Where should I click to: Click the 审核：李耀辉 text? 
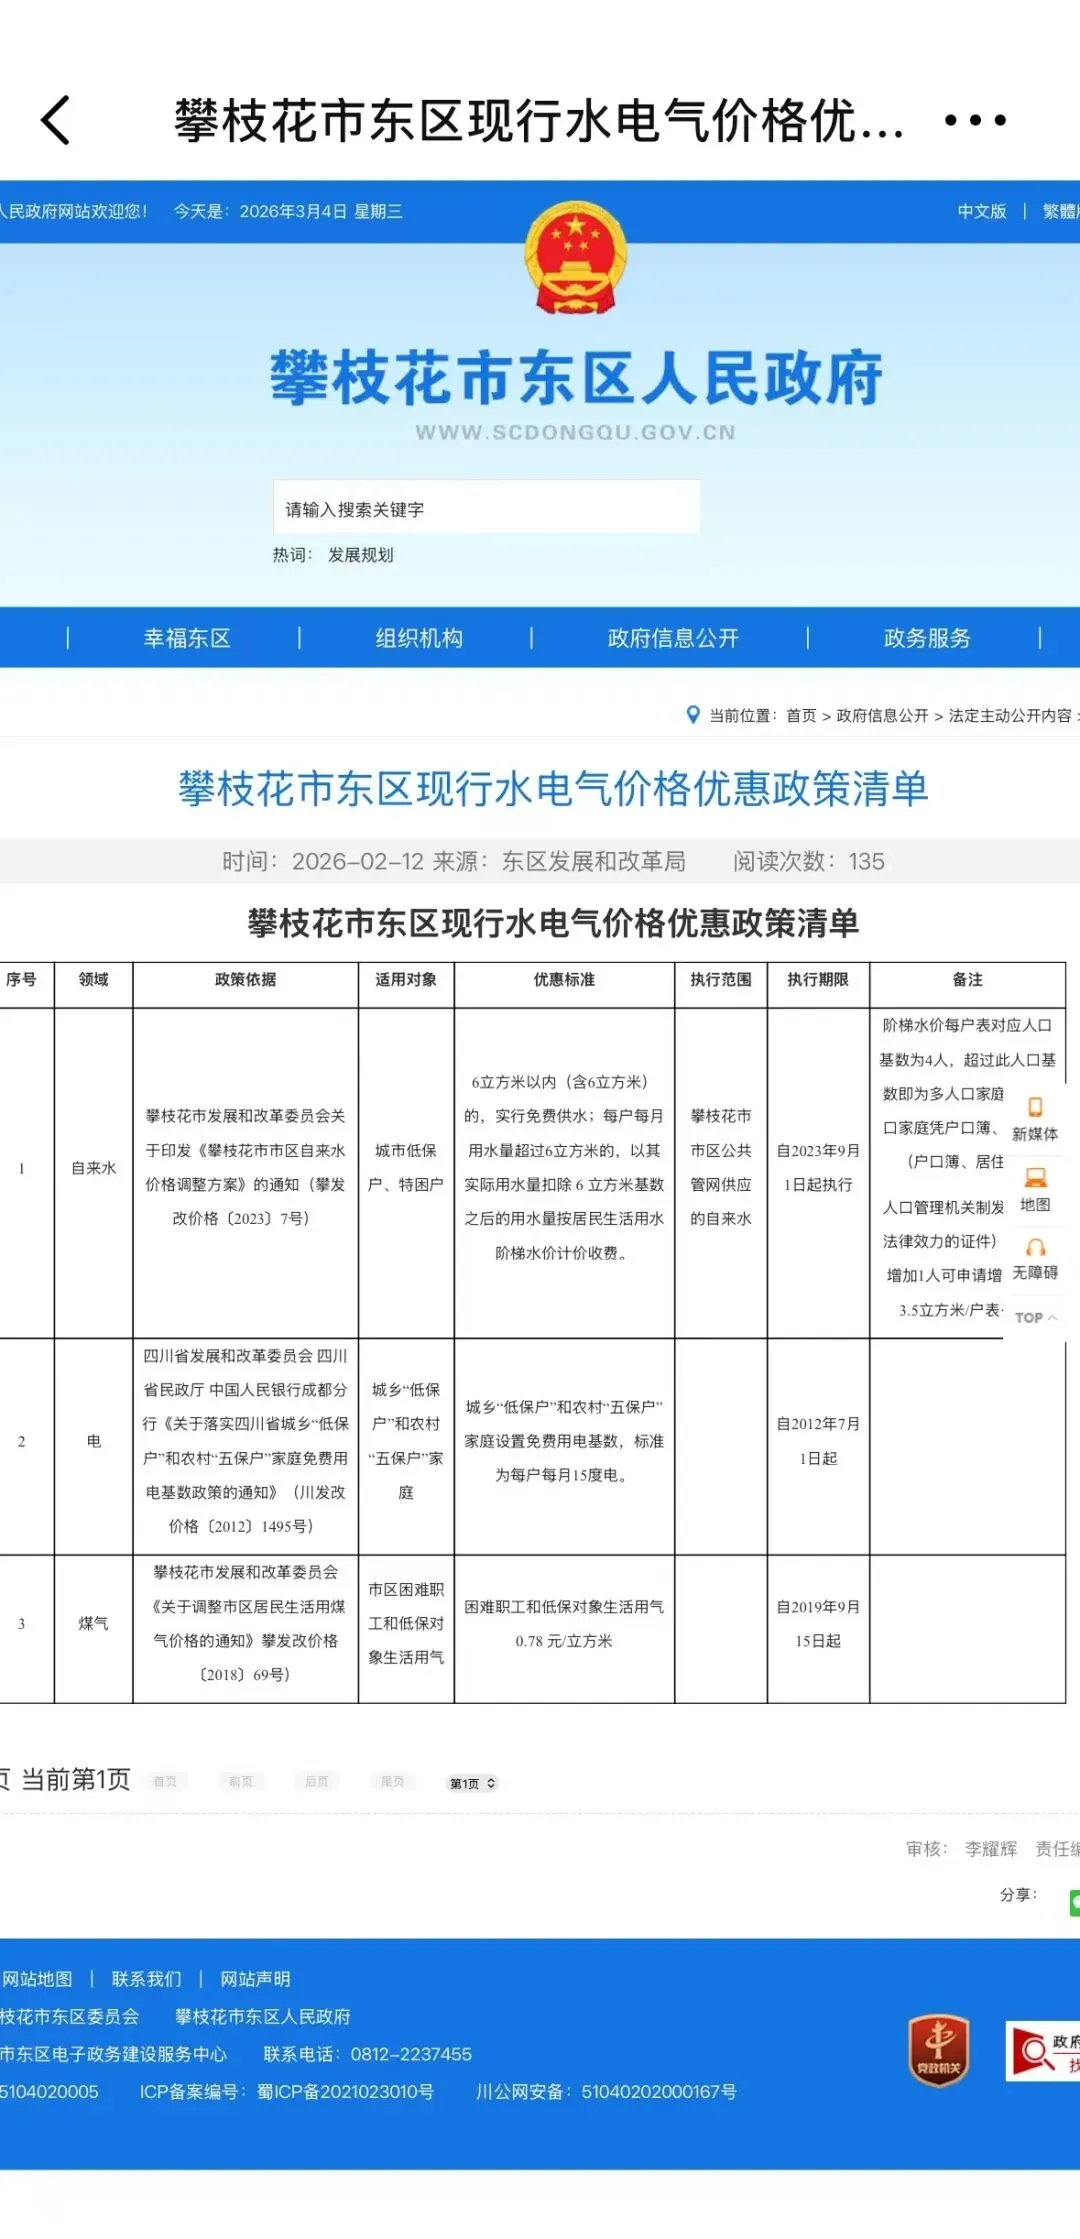pos(961,1849)
